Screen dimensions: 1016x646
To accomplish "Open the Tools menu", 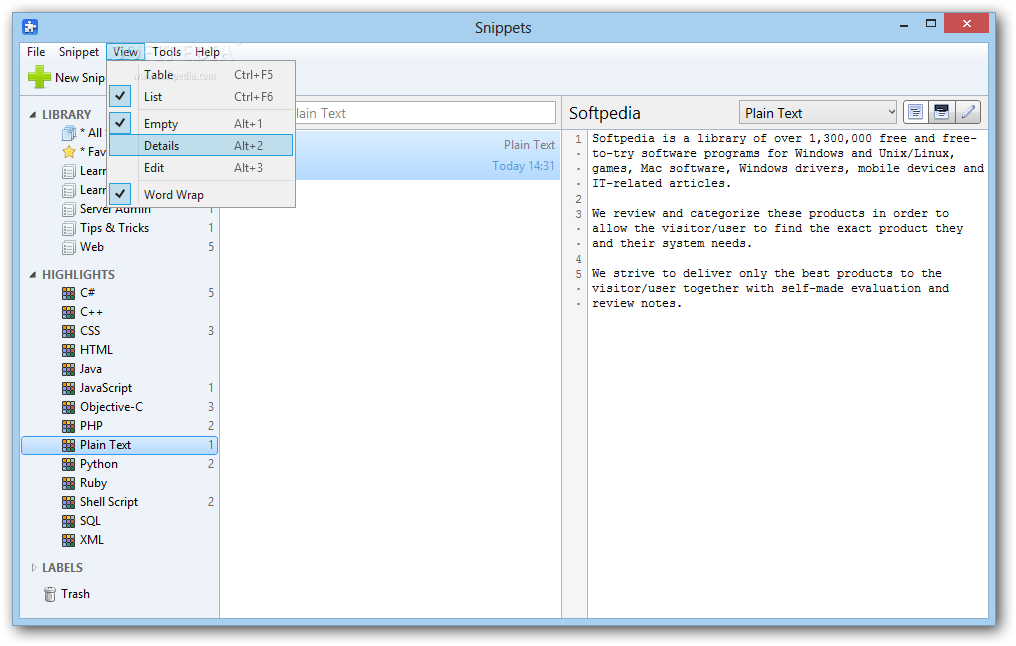I will 167,52.
